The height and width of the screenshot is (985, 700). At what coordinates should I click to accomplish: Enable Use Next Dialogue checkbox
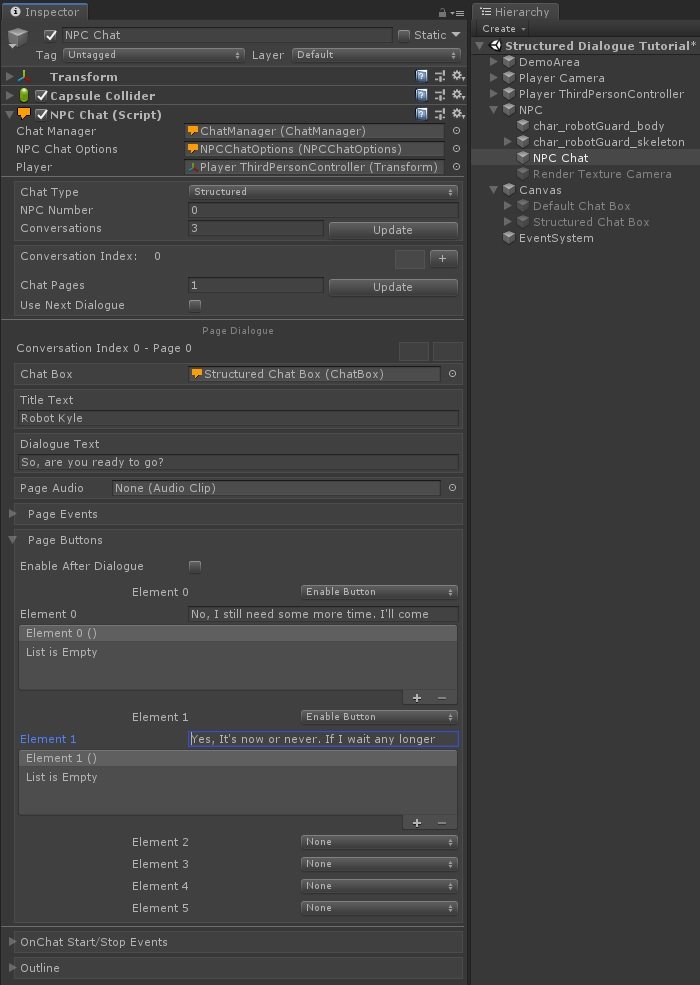point(195,305)
